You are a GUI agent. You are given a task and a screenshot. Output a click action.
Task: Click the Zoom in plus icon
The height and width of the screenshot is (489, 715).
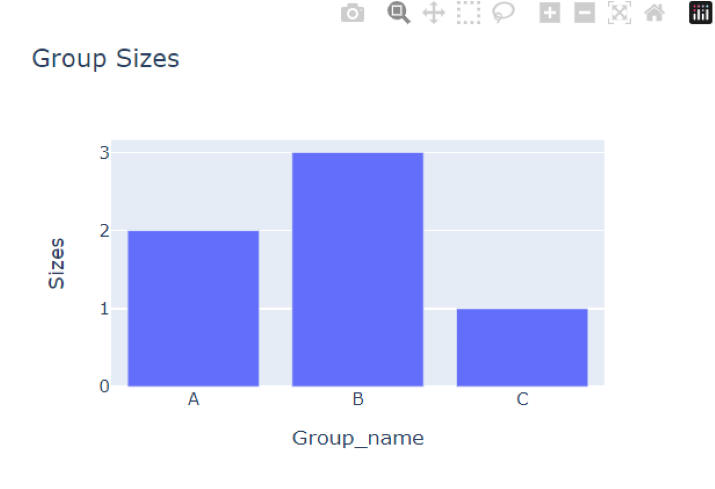(x=550, y=13)
